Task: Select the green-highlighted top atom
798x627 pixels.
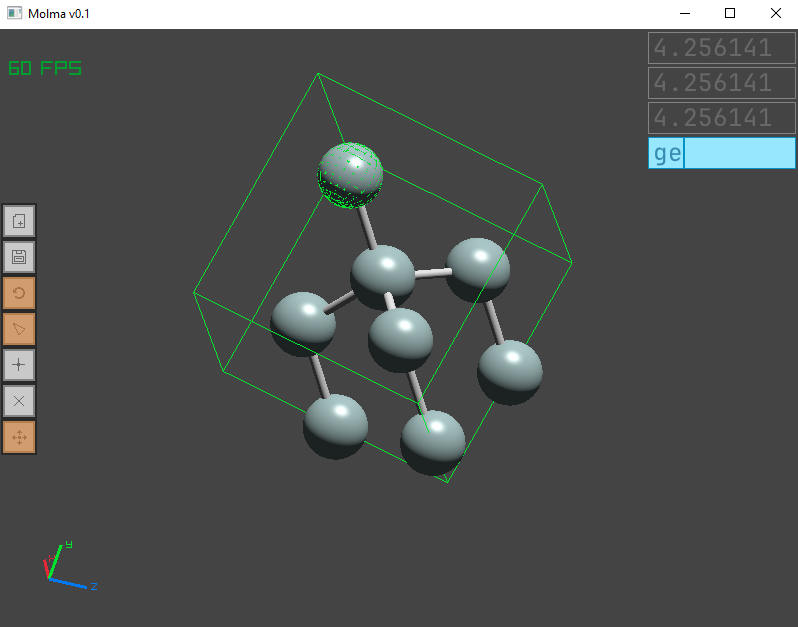Action: coord(350,175)
